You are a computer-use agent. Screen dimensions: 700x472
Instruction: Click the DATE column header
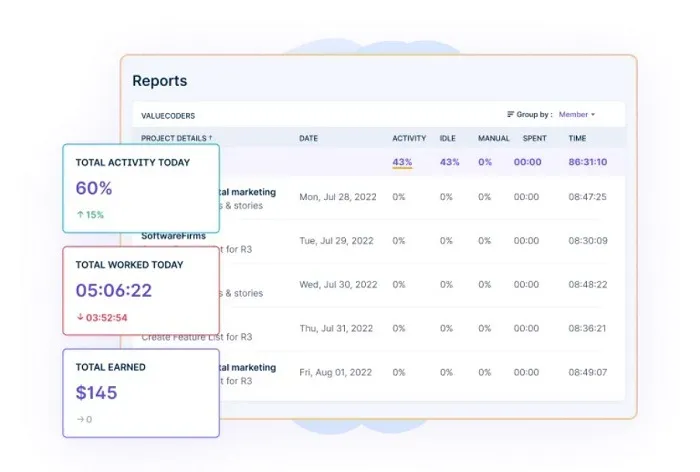point(308,138)
